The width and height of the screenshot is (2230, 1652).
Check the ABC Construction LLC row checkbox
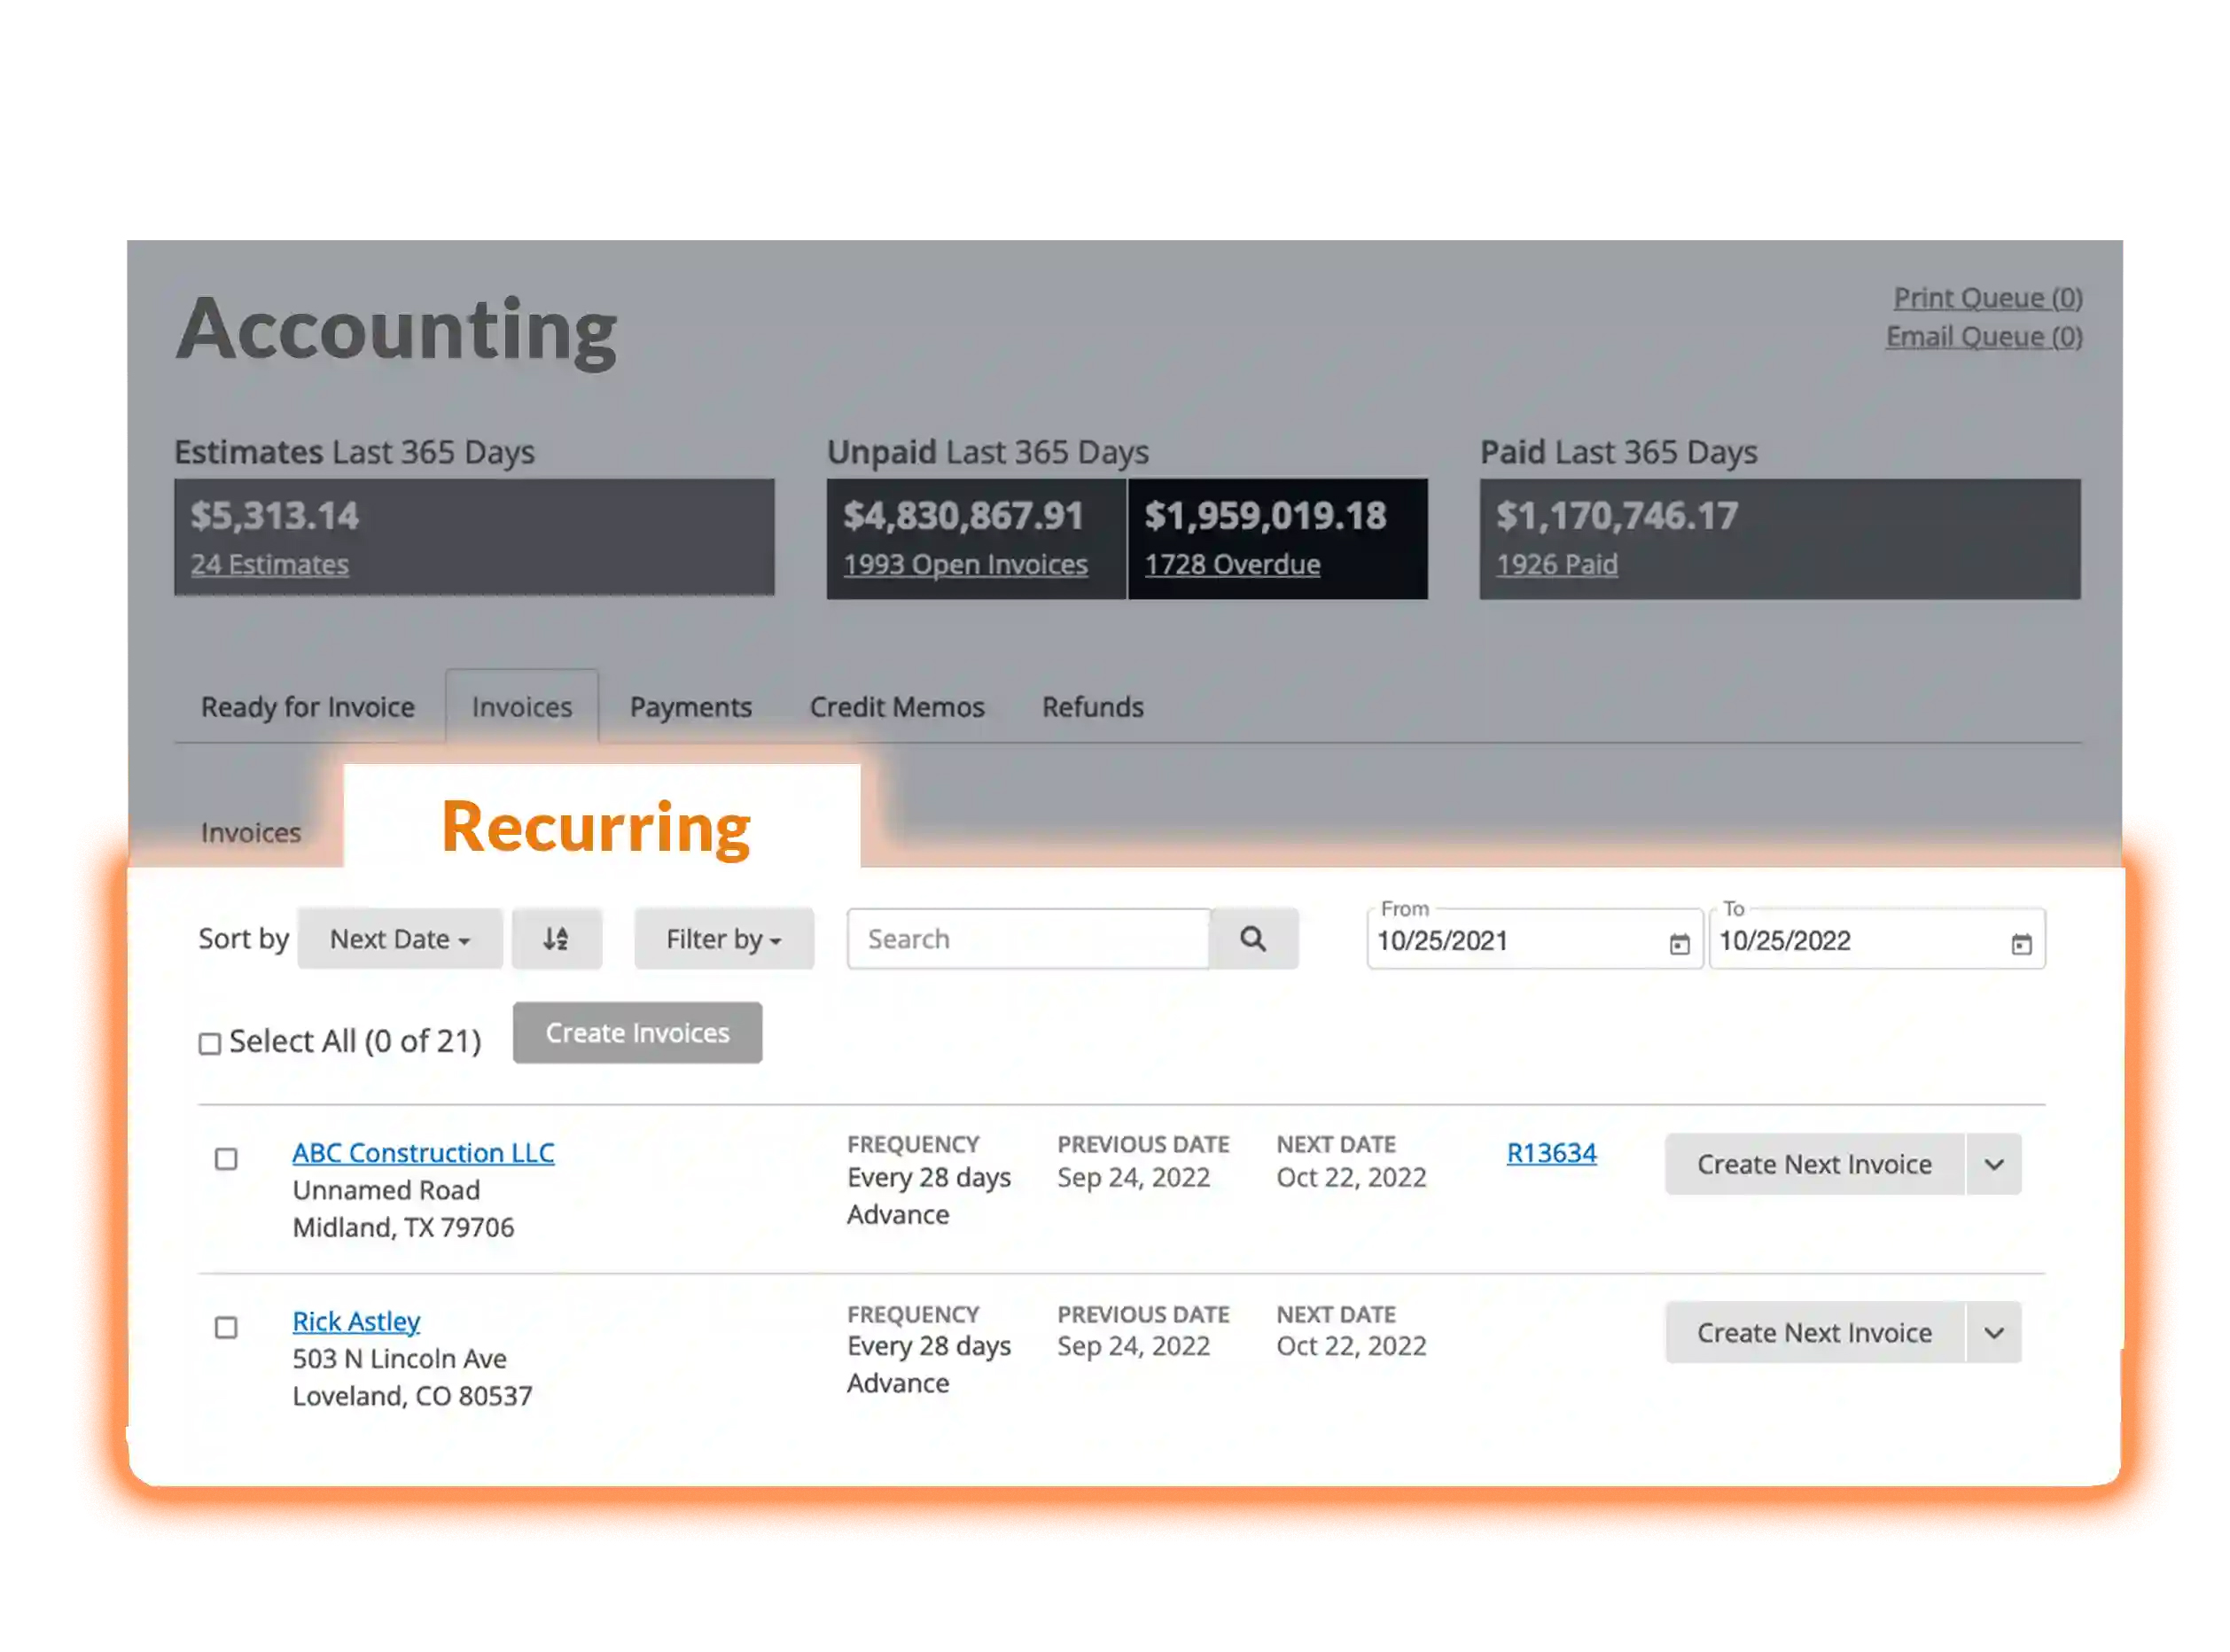[226, 1159]
